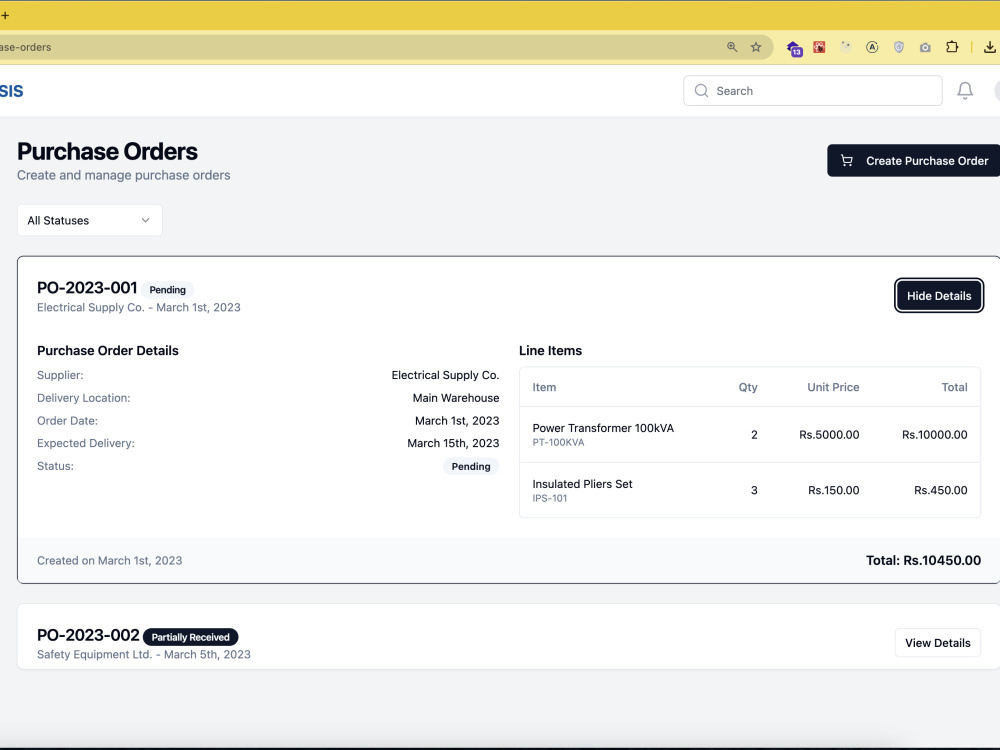Click quantity 2 for Power Transformer
Image resolution: width=1000 pixels, height=750 pixels.
click(754, 435)
